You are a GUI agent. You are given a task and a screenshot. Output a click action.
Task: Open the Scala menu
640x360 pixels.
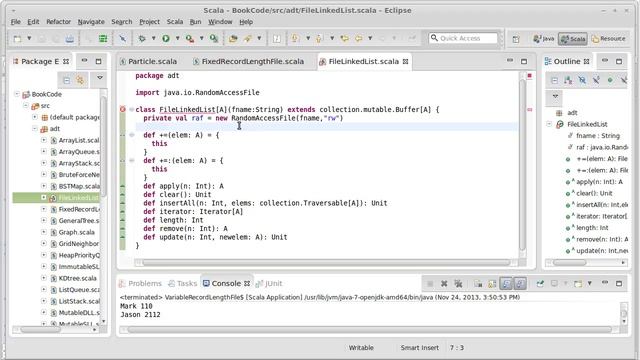(x=175, y=22)
